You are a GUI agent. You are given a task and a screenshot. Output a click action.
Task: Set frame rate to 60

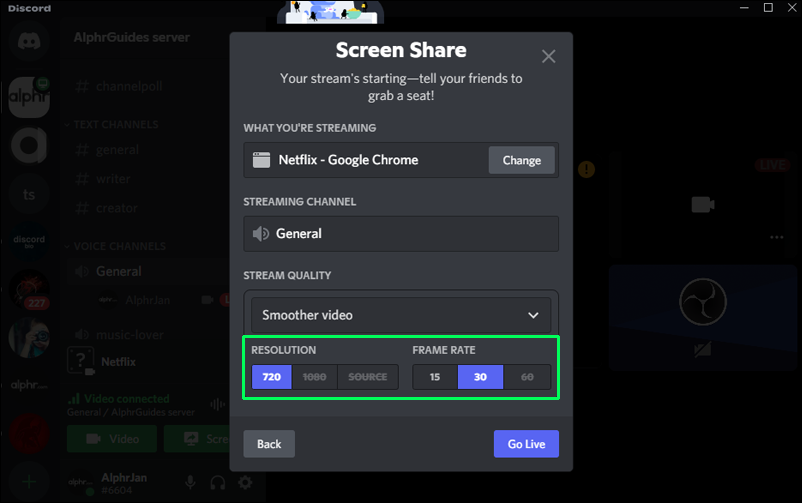pyautogui.click(x=527, y=377)
